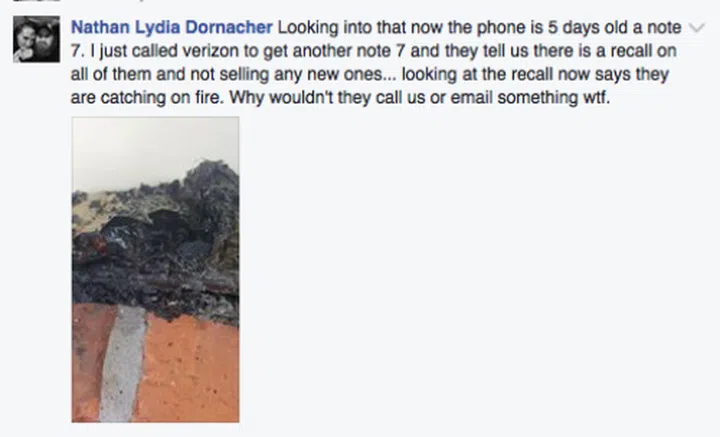Click the word 'email' in the comment
Screen dimensions: 720x437
click(x=472, y=97)
